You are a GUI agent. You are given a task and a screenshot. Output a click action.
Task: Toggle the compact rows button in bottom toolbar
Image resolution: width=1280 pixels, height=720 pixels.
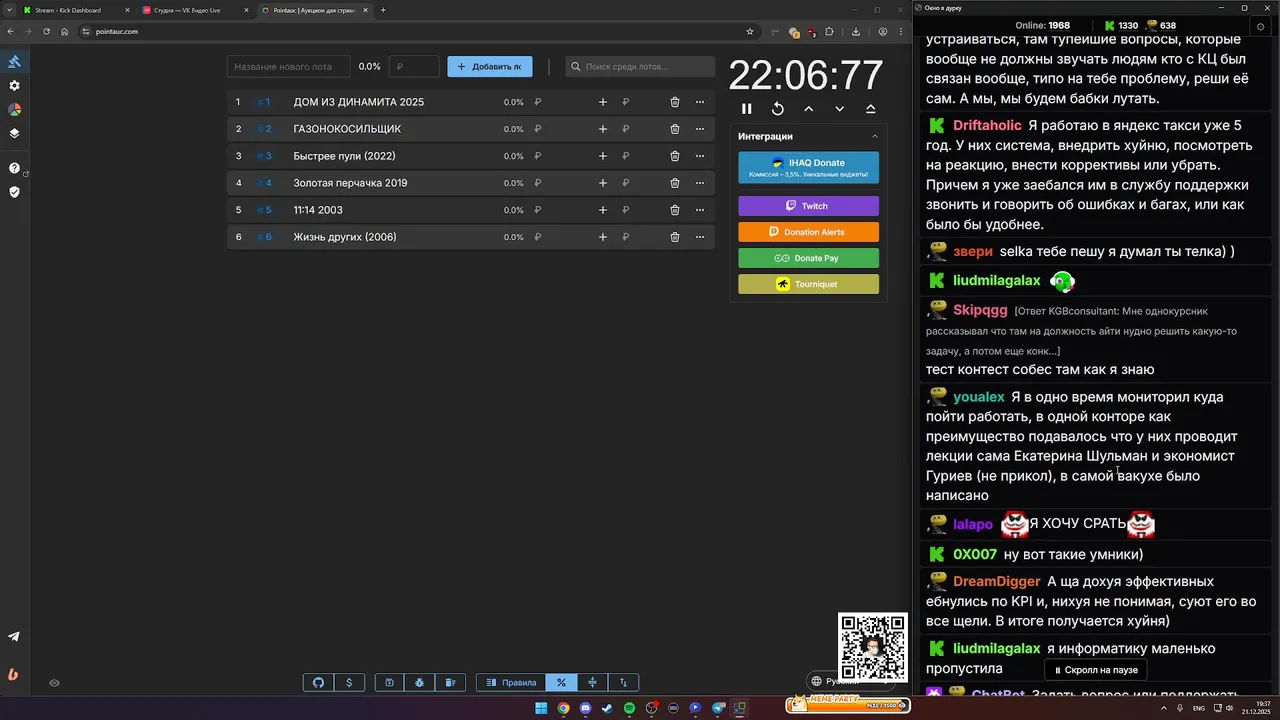tap(592, 683)
